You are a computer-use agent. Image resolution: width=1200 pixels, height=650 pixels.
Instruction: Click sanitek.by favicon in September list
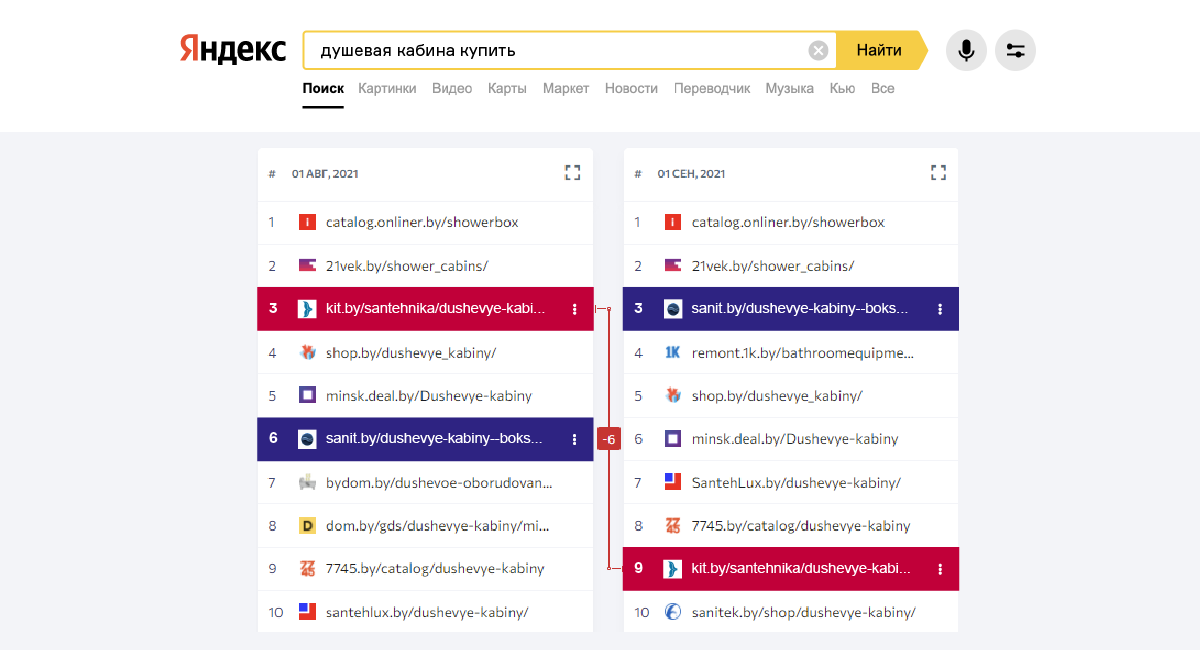[x=673, y=611]
